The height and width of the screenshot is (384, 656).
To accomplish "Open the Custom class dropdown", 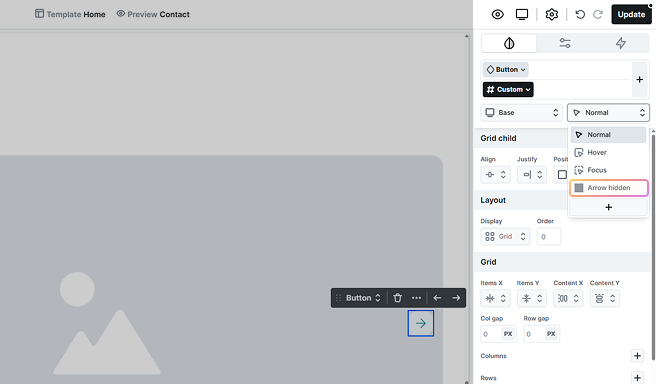I will [508, 90].
